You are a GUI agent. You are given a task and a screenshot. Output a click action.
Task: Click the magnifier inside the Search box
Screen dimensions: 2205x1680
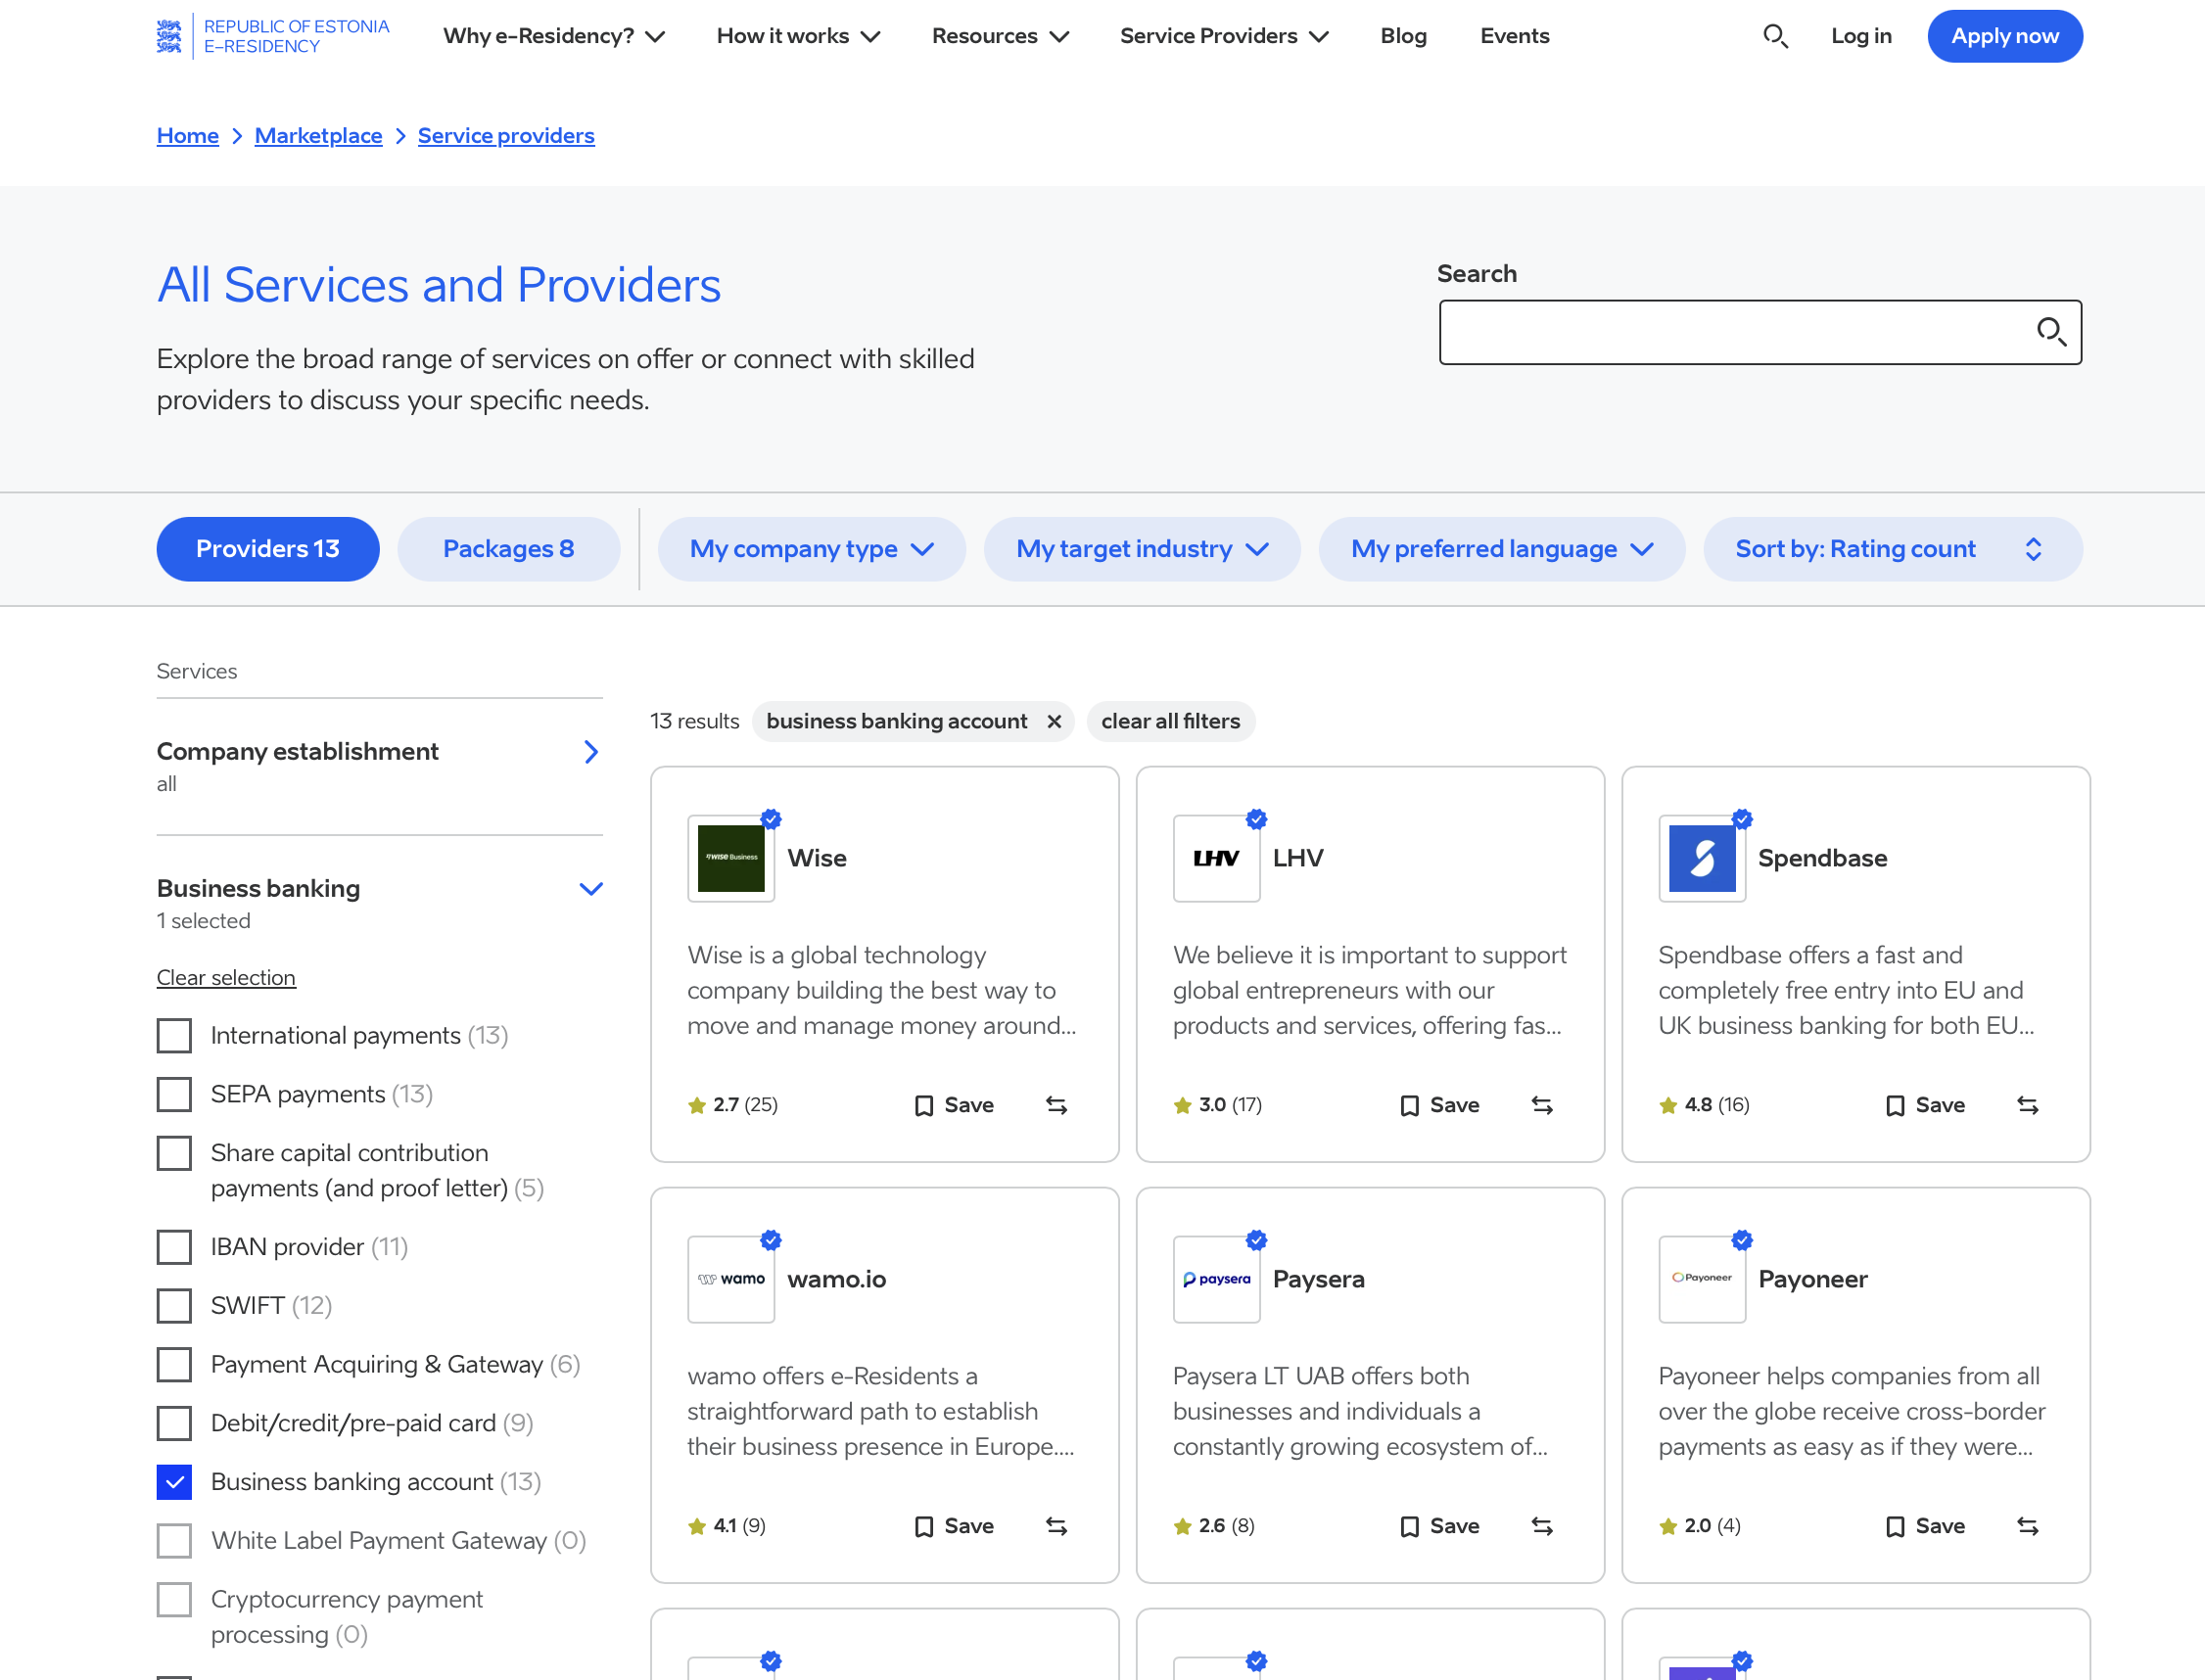pyautogui.click(x=2051, y=332)
